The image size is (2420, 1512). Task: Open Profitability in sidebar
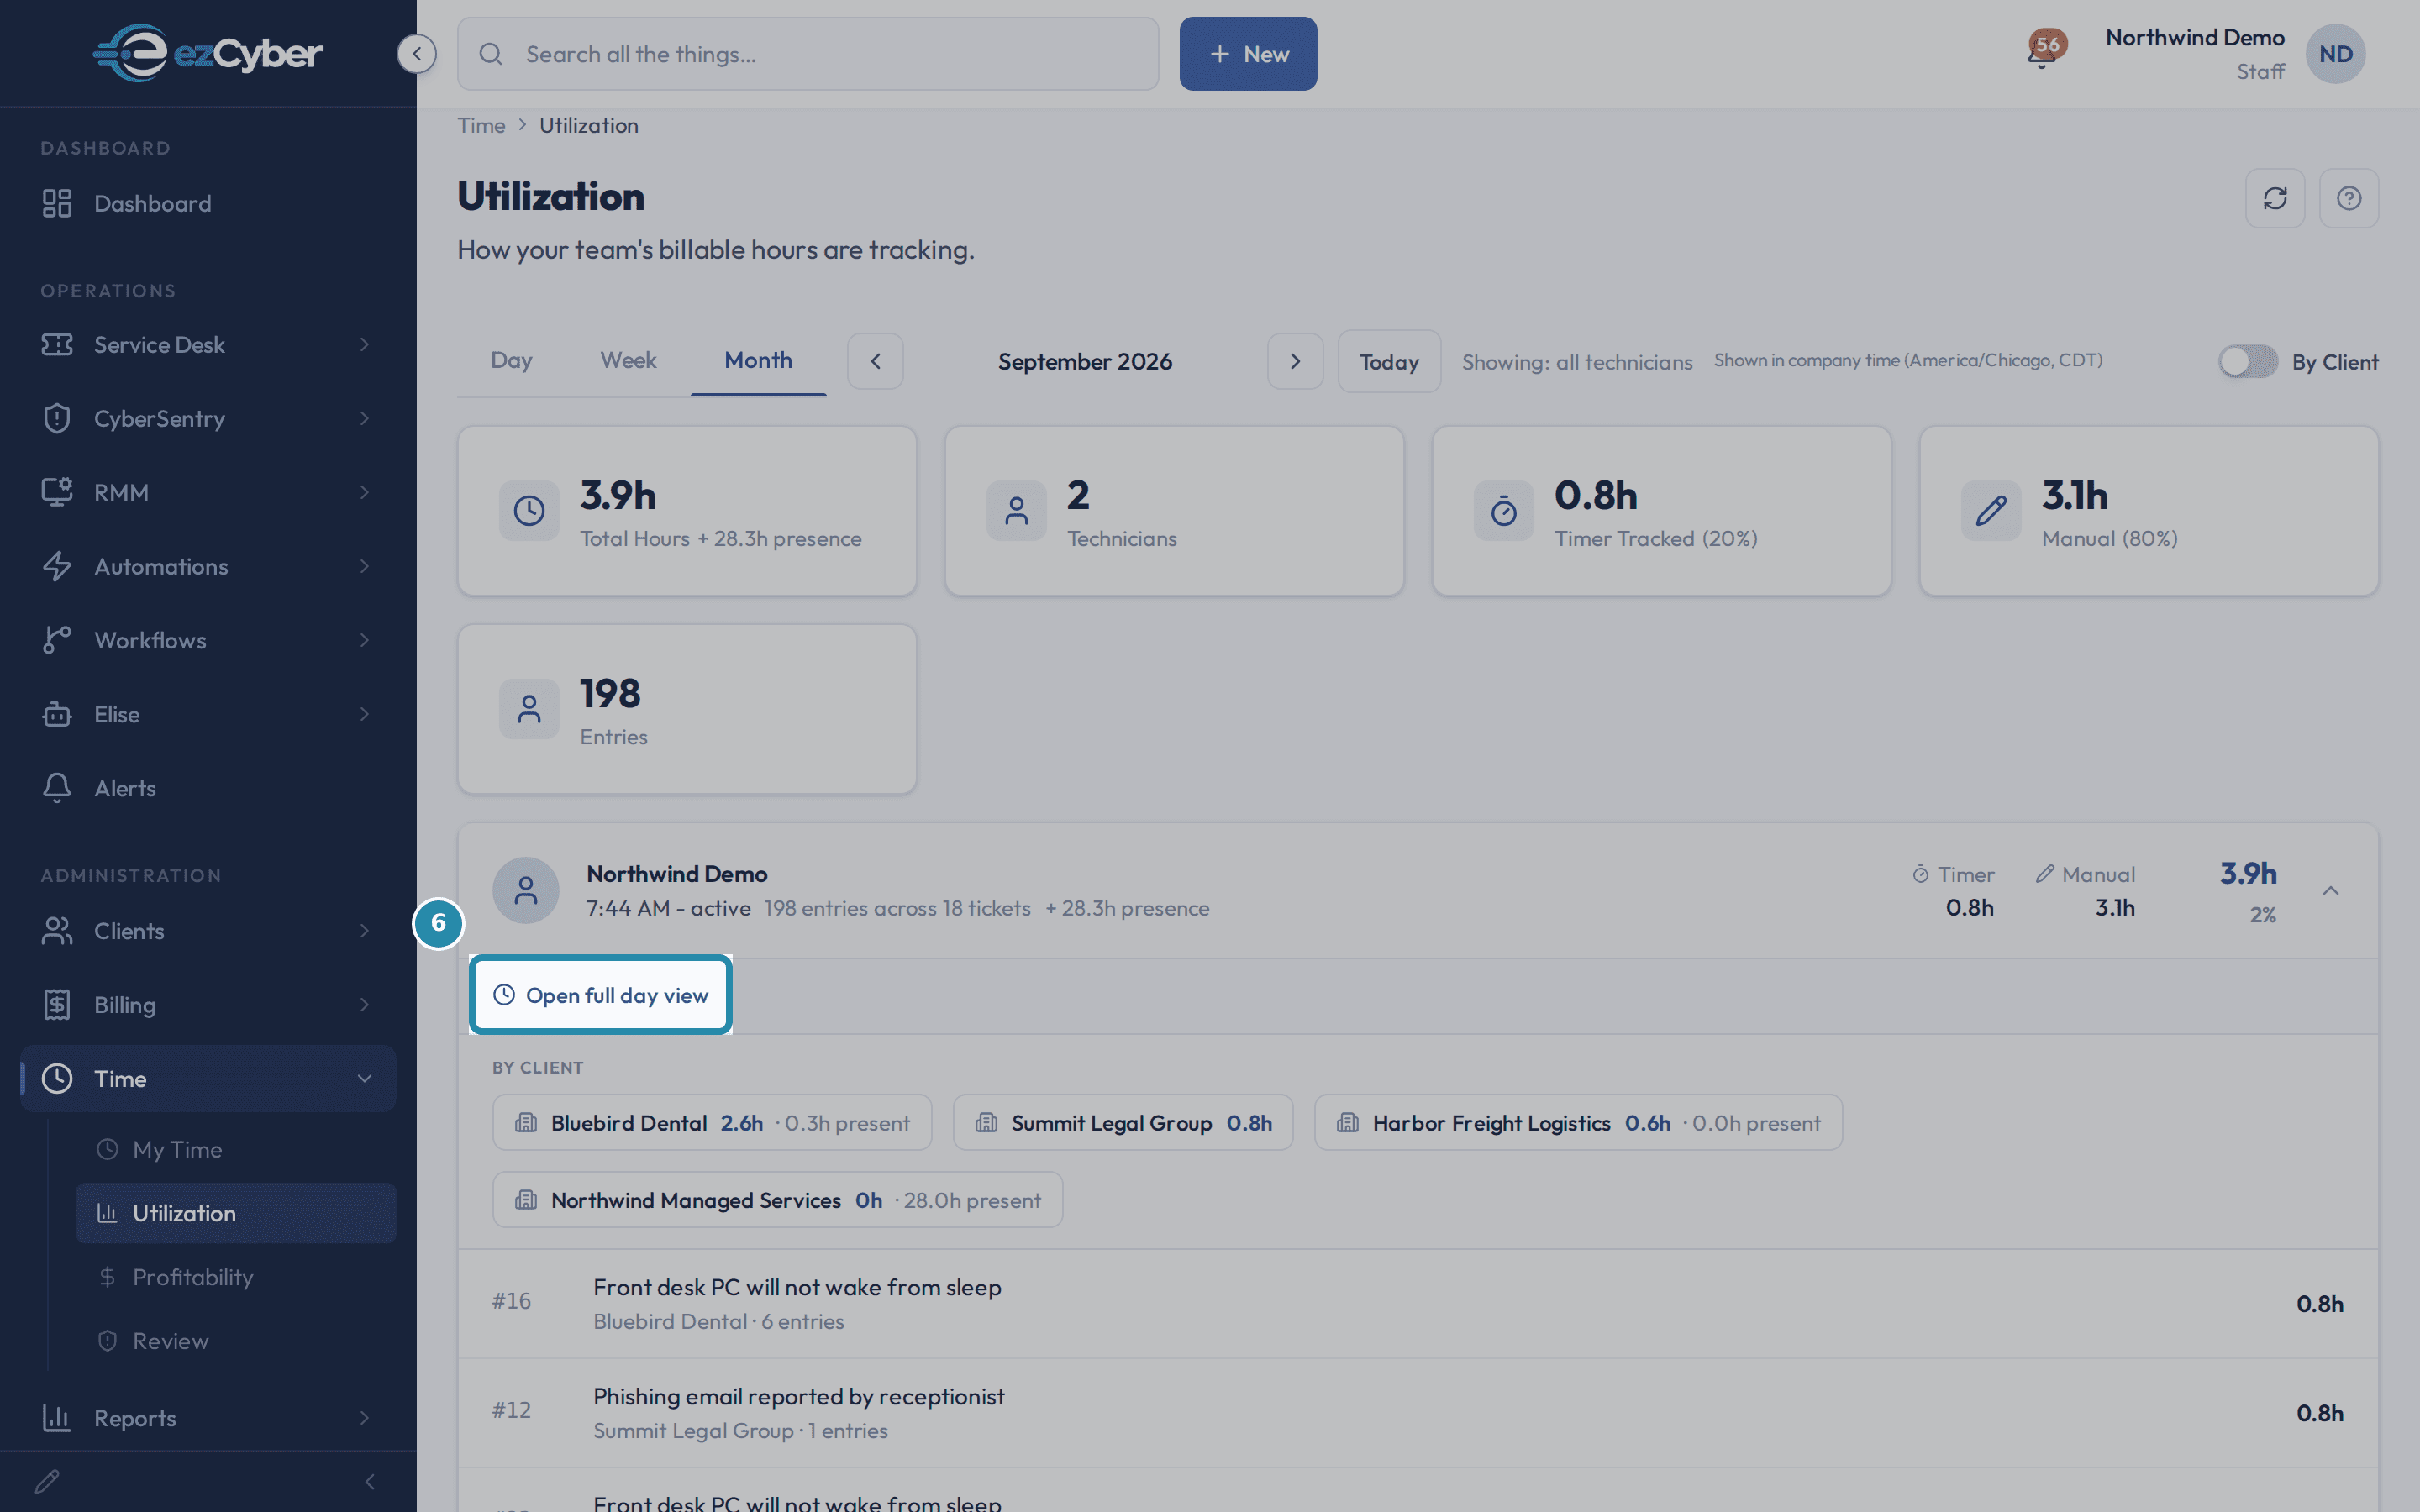pos(236,1278)
